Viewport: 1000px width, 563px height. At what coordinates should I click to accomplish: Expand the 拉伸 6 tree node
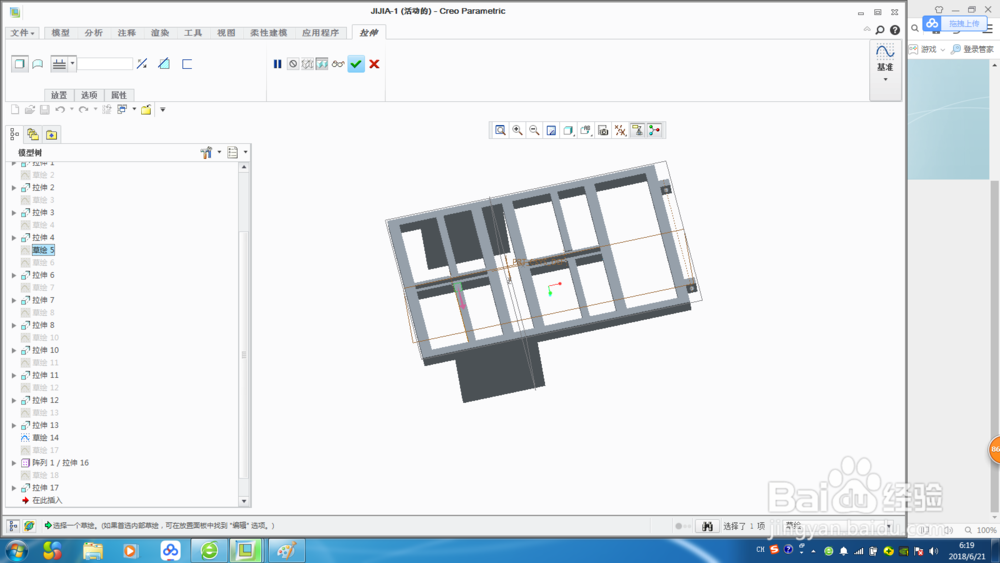tap(14, 275)
